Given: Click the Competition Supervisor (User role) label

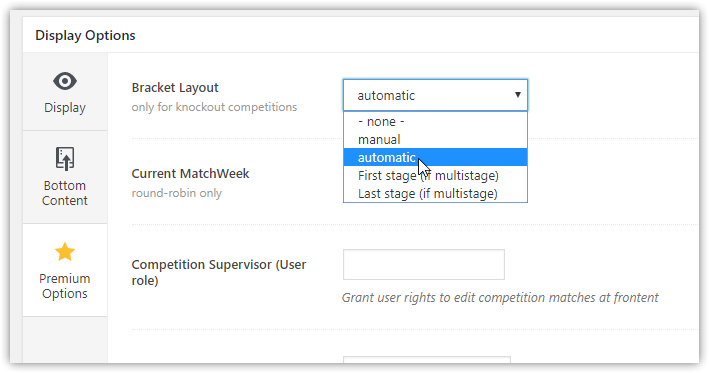Looking at the screenshot, I should (219, 272).
